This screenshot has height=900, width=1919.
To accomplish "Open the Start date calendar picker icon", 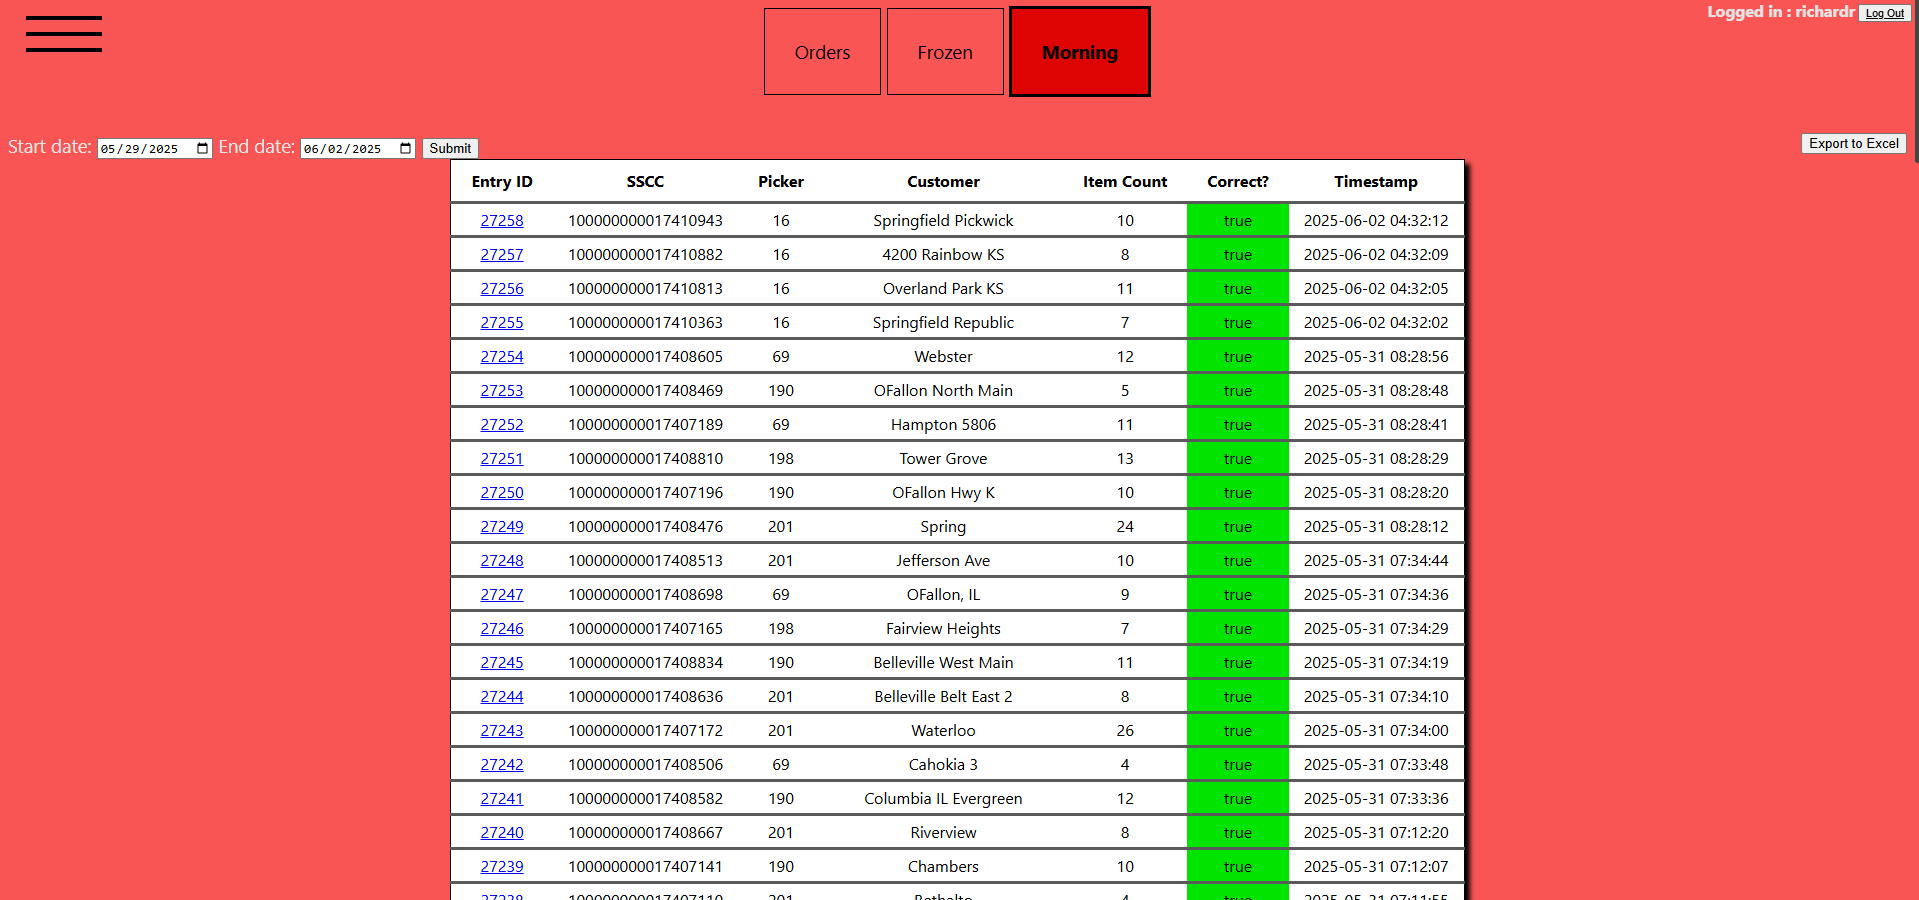I will pos(203,149).
